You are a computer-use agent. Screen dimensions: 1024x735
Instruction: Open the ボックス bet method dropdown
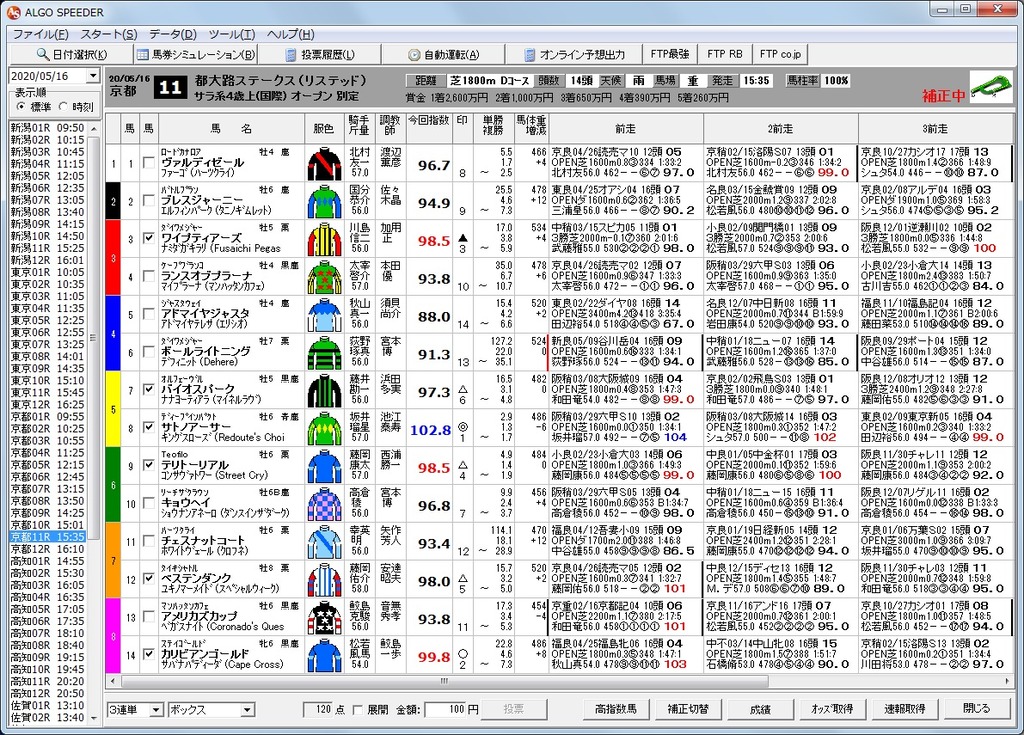pyautogui.click(x=247, y=710)
